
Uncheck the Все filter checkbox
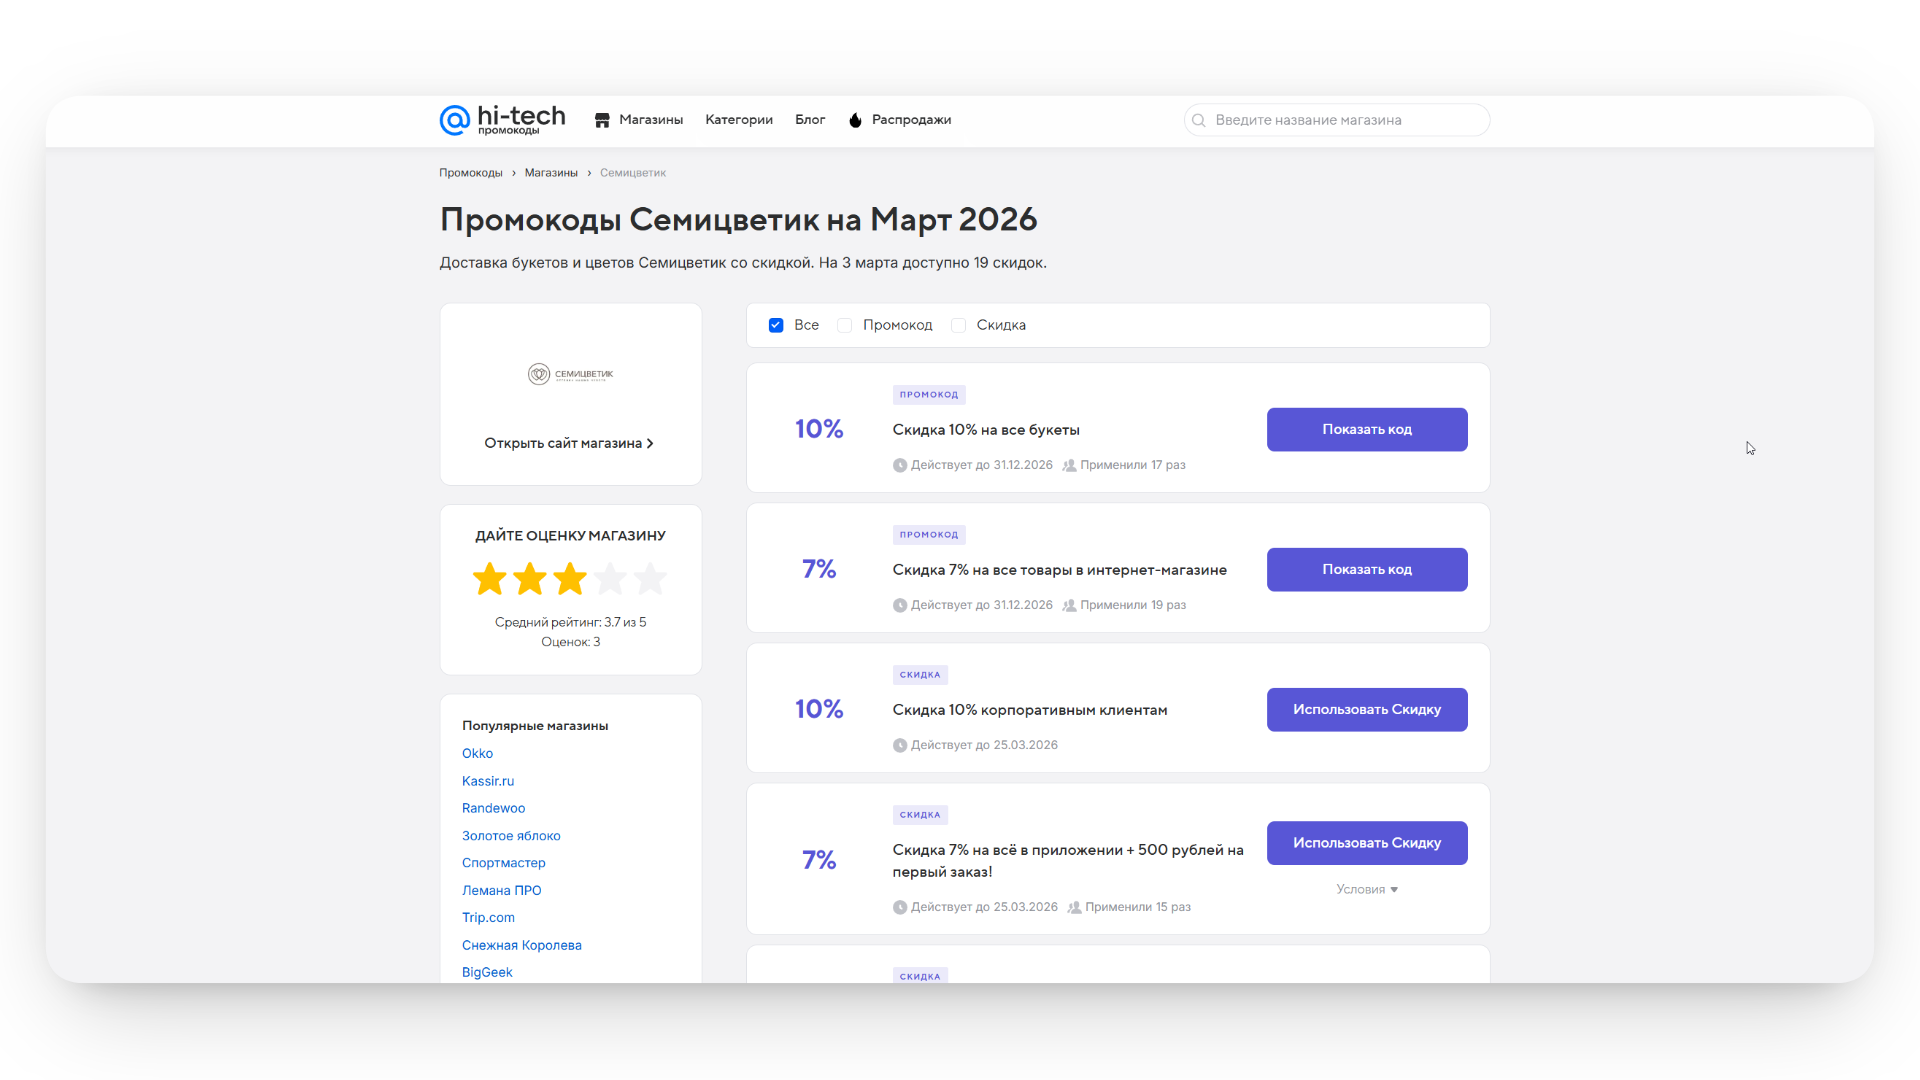[776, 325]
